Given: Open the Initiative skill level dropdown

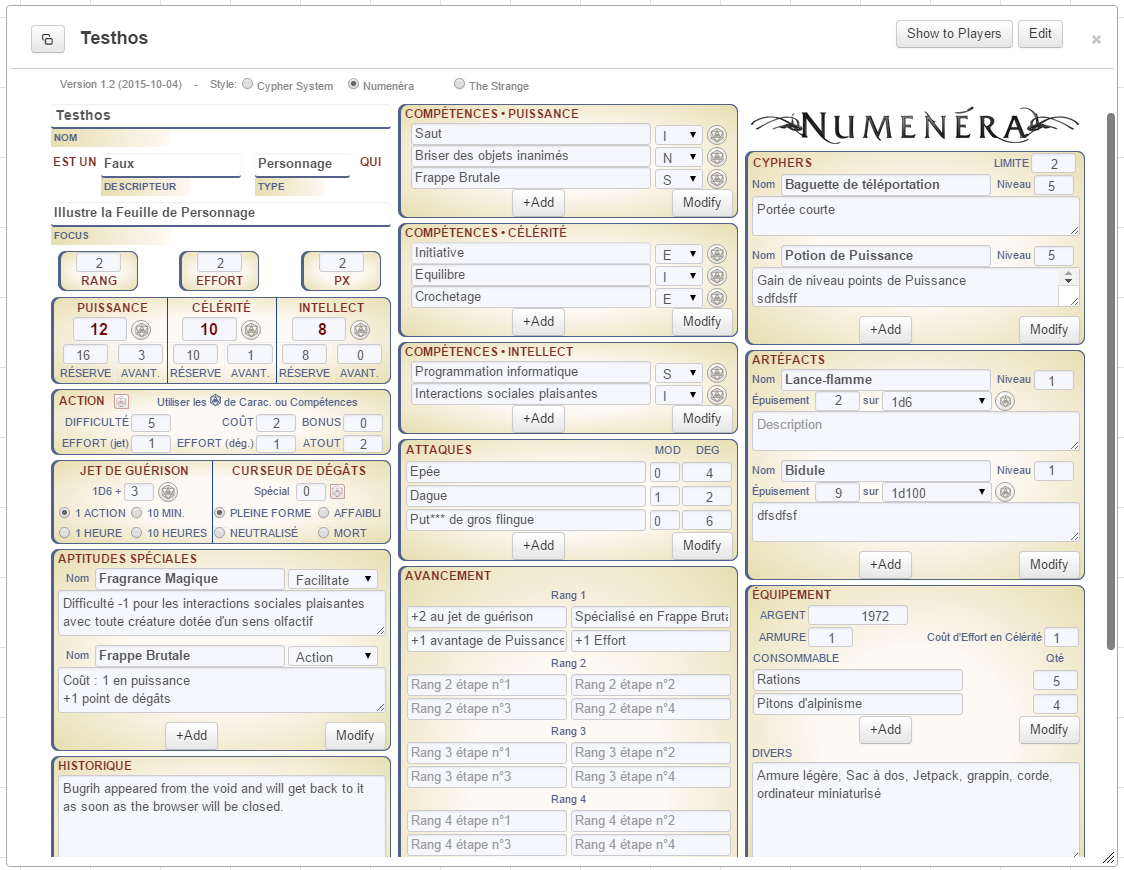Looking at the screenshot, I should coord(678,254).
